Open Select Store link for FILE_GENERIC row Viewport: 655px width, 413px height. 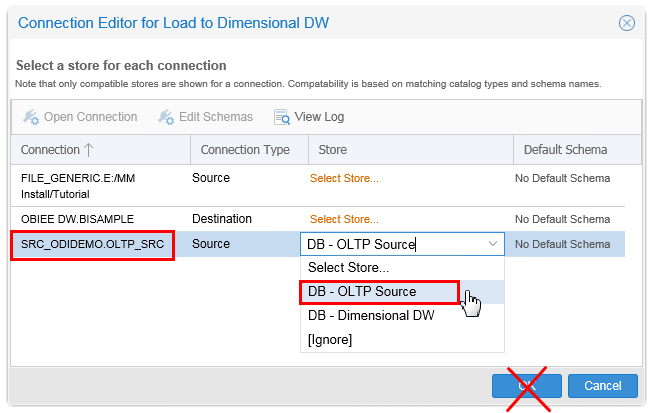click(344, 179)
